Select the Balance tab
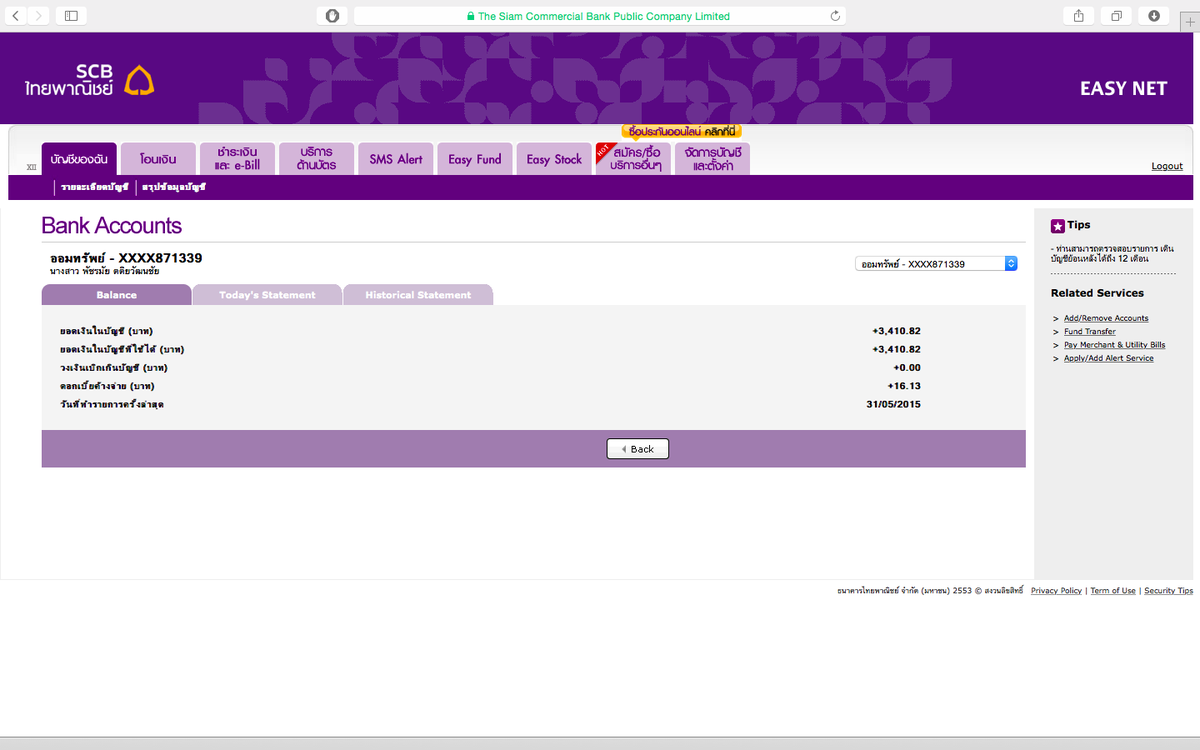Screen dimensions: 1200x750 (116, 295)
